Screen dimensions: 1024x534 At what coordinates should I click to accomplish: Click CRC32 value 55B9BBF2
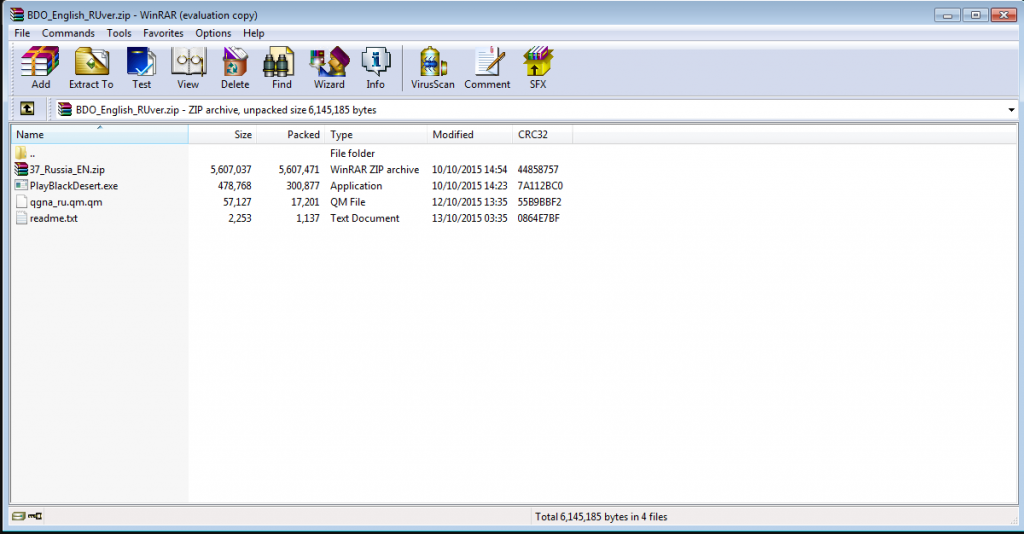(539, 202)
